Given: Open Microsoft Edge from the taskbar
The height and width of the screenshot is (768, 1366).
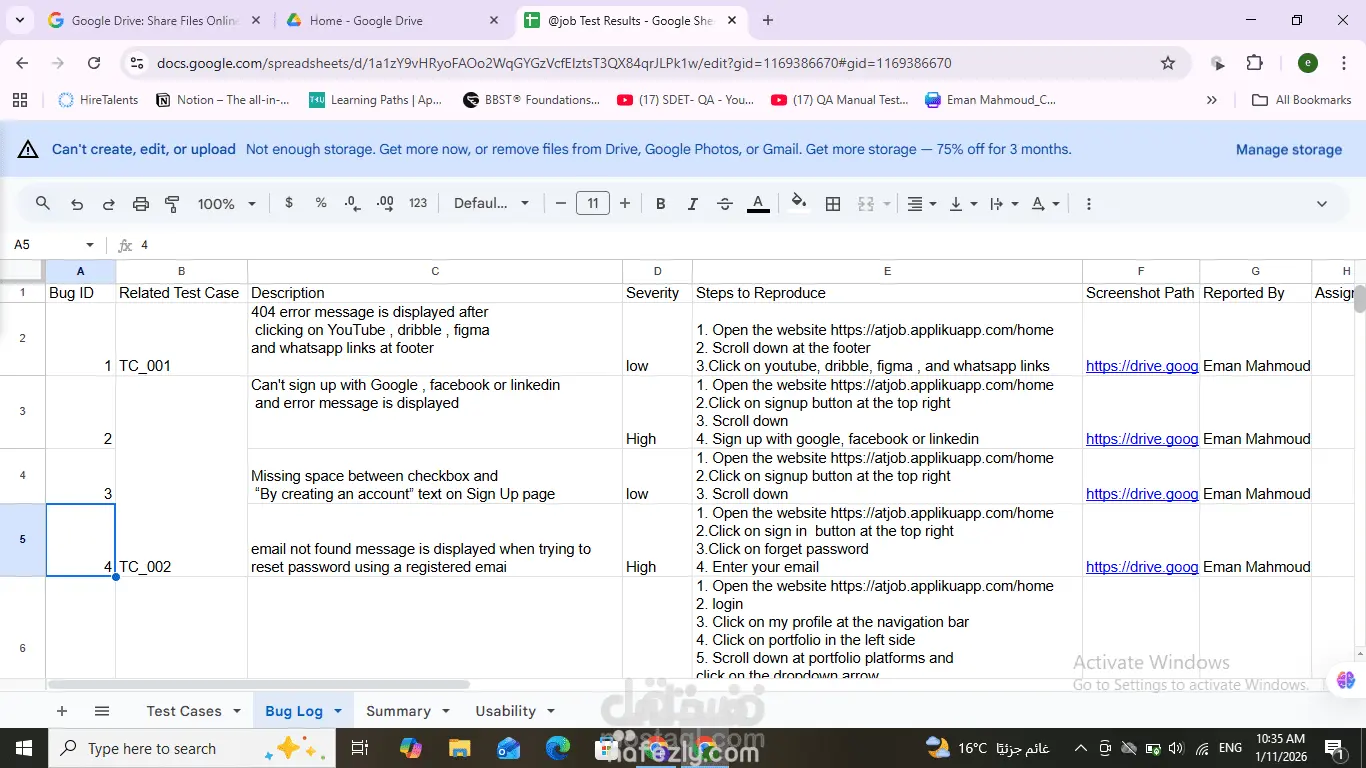Looking at the screenshot, I should [x=558, y=748].
